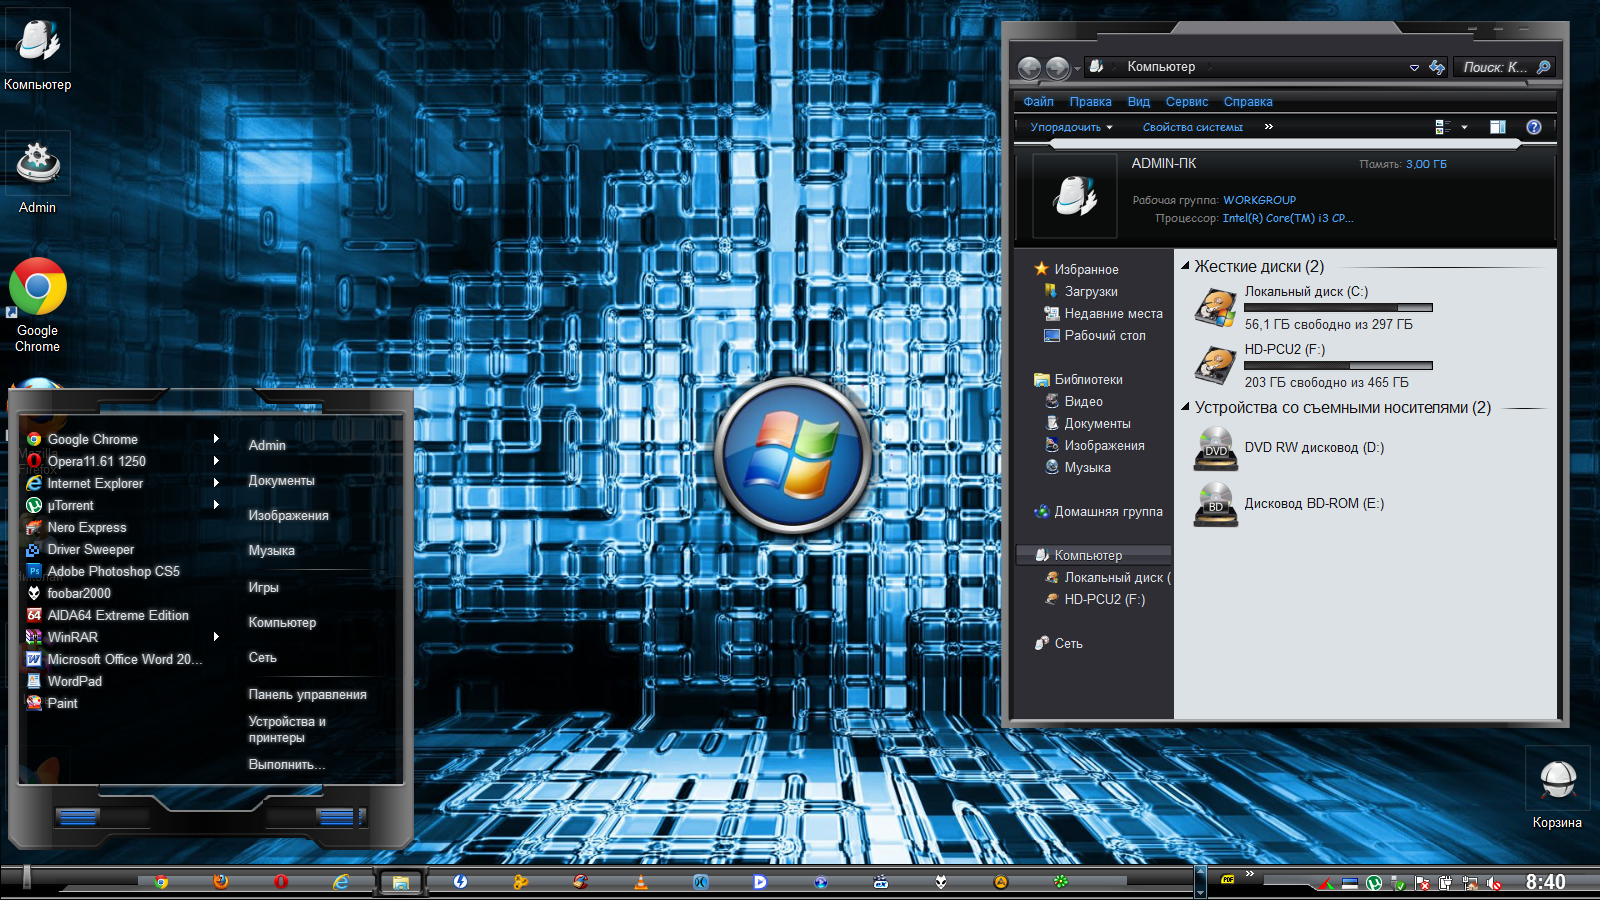Open the Упорядочить dropdown
Viewport: 1600px width, 900px height.
pyautogui.click(x=1071, y=127)
